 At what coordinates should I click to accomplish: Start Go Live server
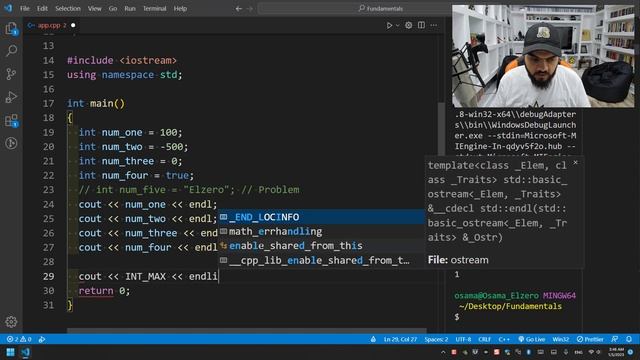pyautogui.click(x=531, y=339)
